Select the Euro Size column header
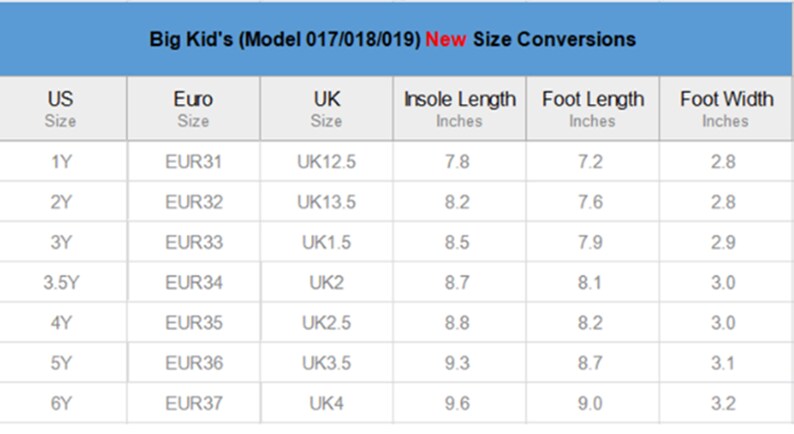Viewport: 794px width, 434px height. [x=193, y=108]
